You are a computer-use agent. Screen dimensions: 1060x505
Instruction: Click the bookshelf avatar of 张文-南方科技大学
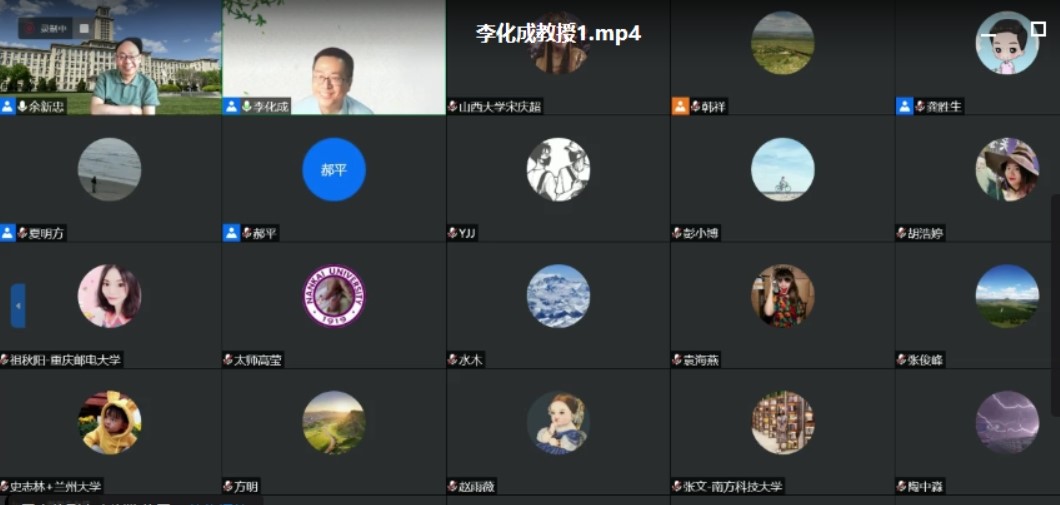[783, 423]
